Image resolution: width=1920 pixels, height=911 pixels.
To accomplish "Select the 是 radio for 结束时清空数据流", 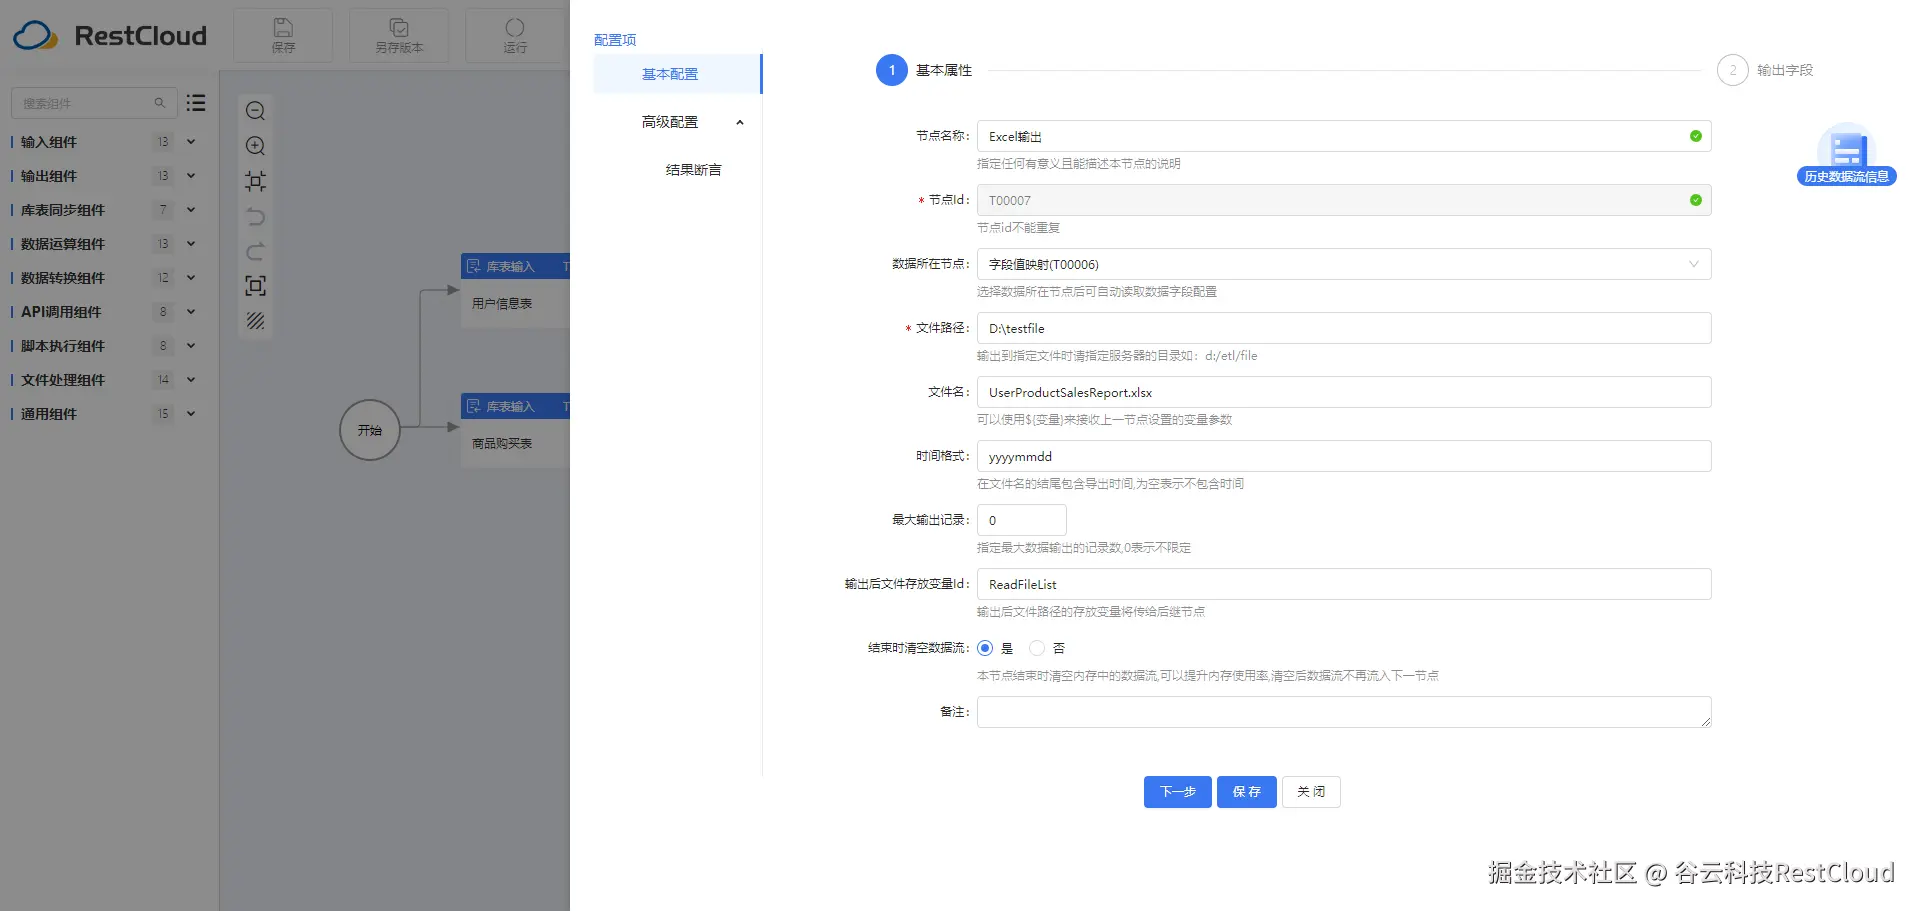I will tap(985, 648).
